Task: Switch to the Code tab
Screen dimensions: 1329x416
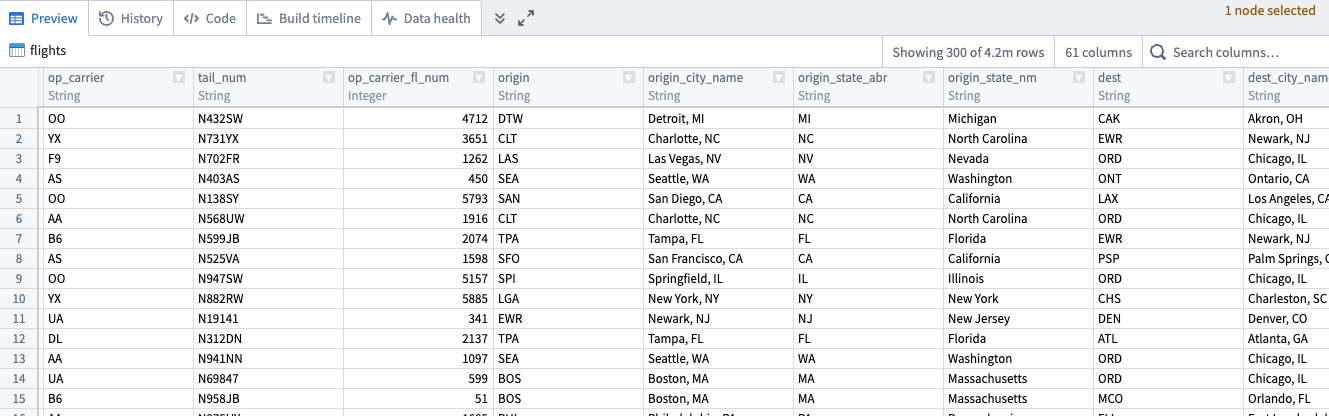Action: [x=210, y=18]
